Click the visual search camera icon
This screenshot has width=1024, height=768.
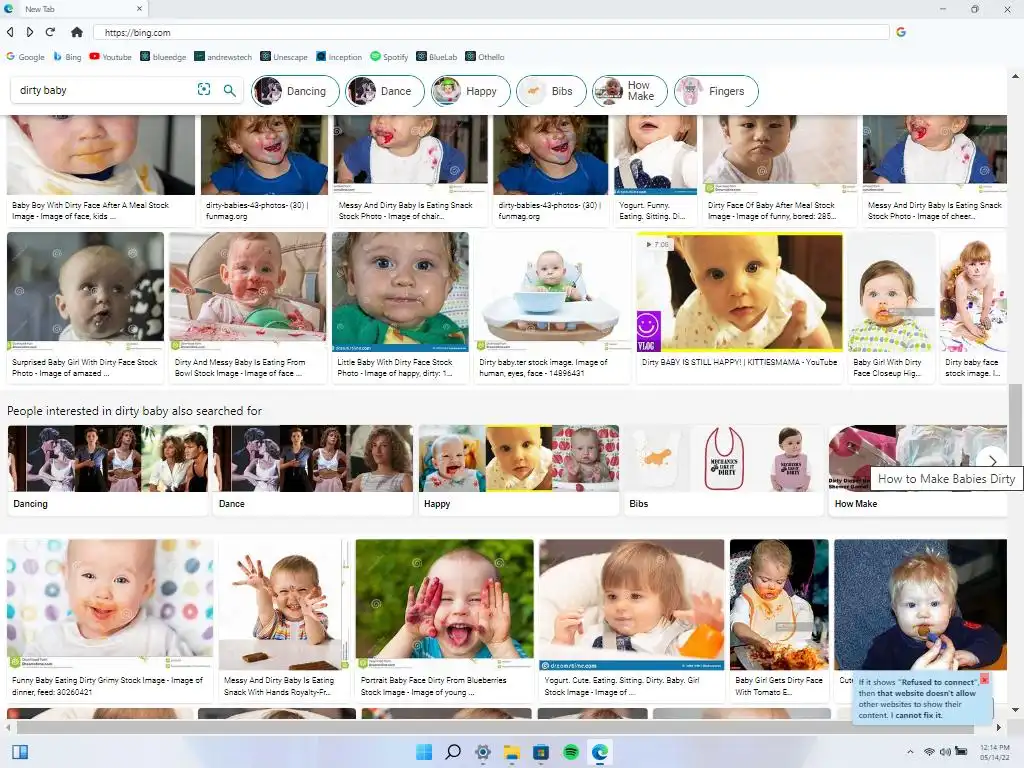(204, 89)
